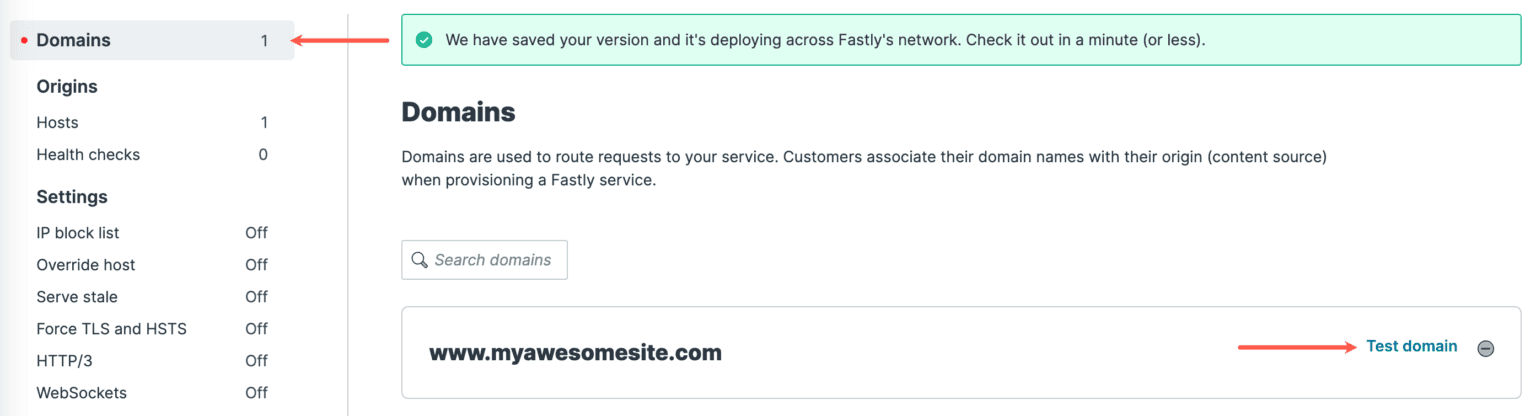Click the green success checkmark icon
Screen dimensions: 1536x416
424,41
